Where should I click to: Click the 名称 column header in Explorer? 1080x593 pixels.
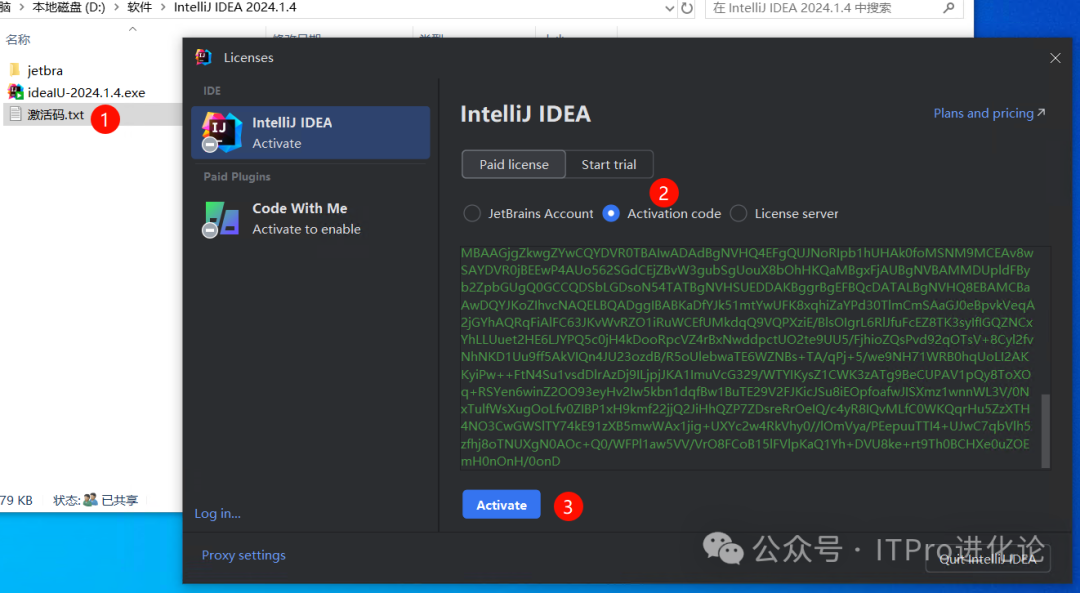tap(18, 40)
